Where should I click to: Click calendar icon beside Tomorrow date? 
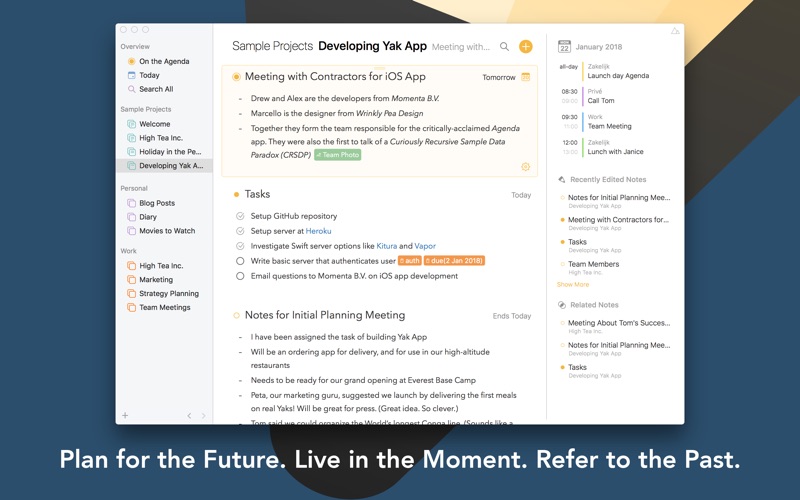[x=526, y=77]
